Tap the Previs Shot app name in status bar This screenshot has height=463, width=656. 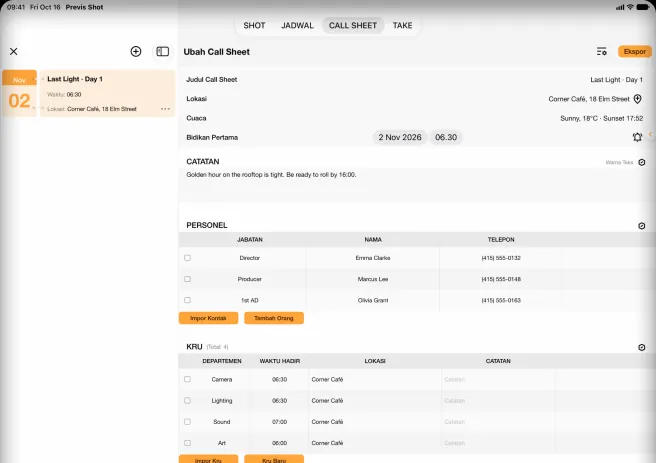85,7
